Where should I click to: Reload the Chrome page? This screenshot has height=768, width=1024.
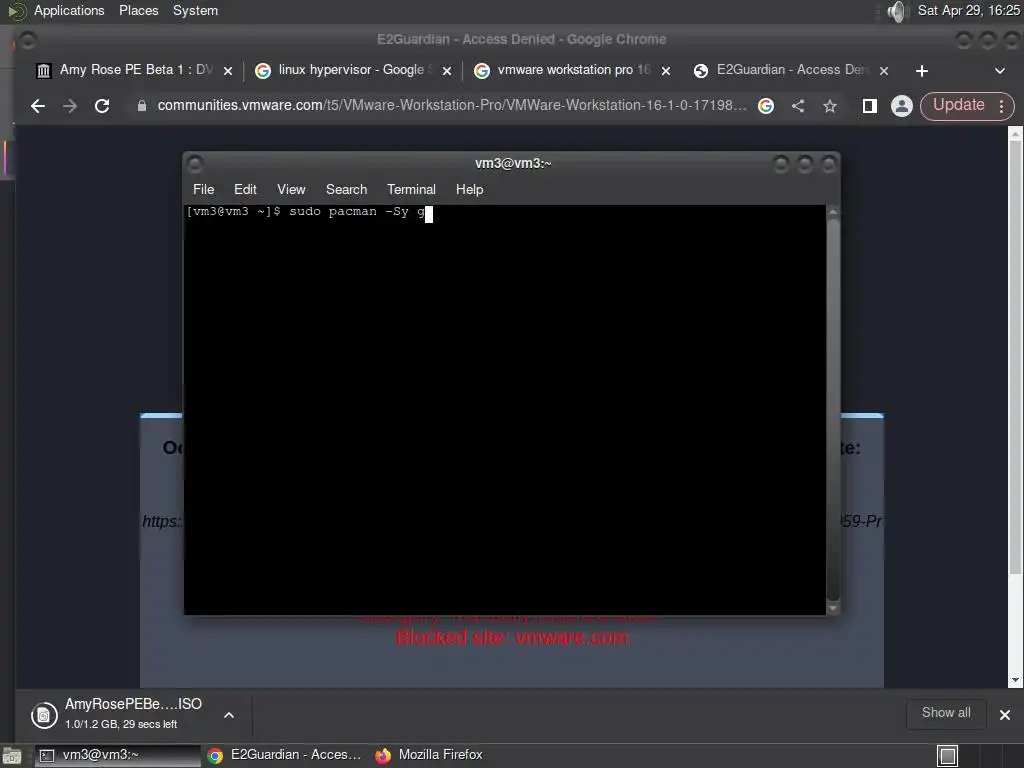pyautogui.click(x=102, y=106)
